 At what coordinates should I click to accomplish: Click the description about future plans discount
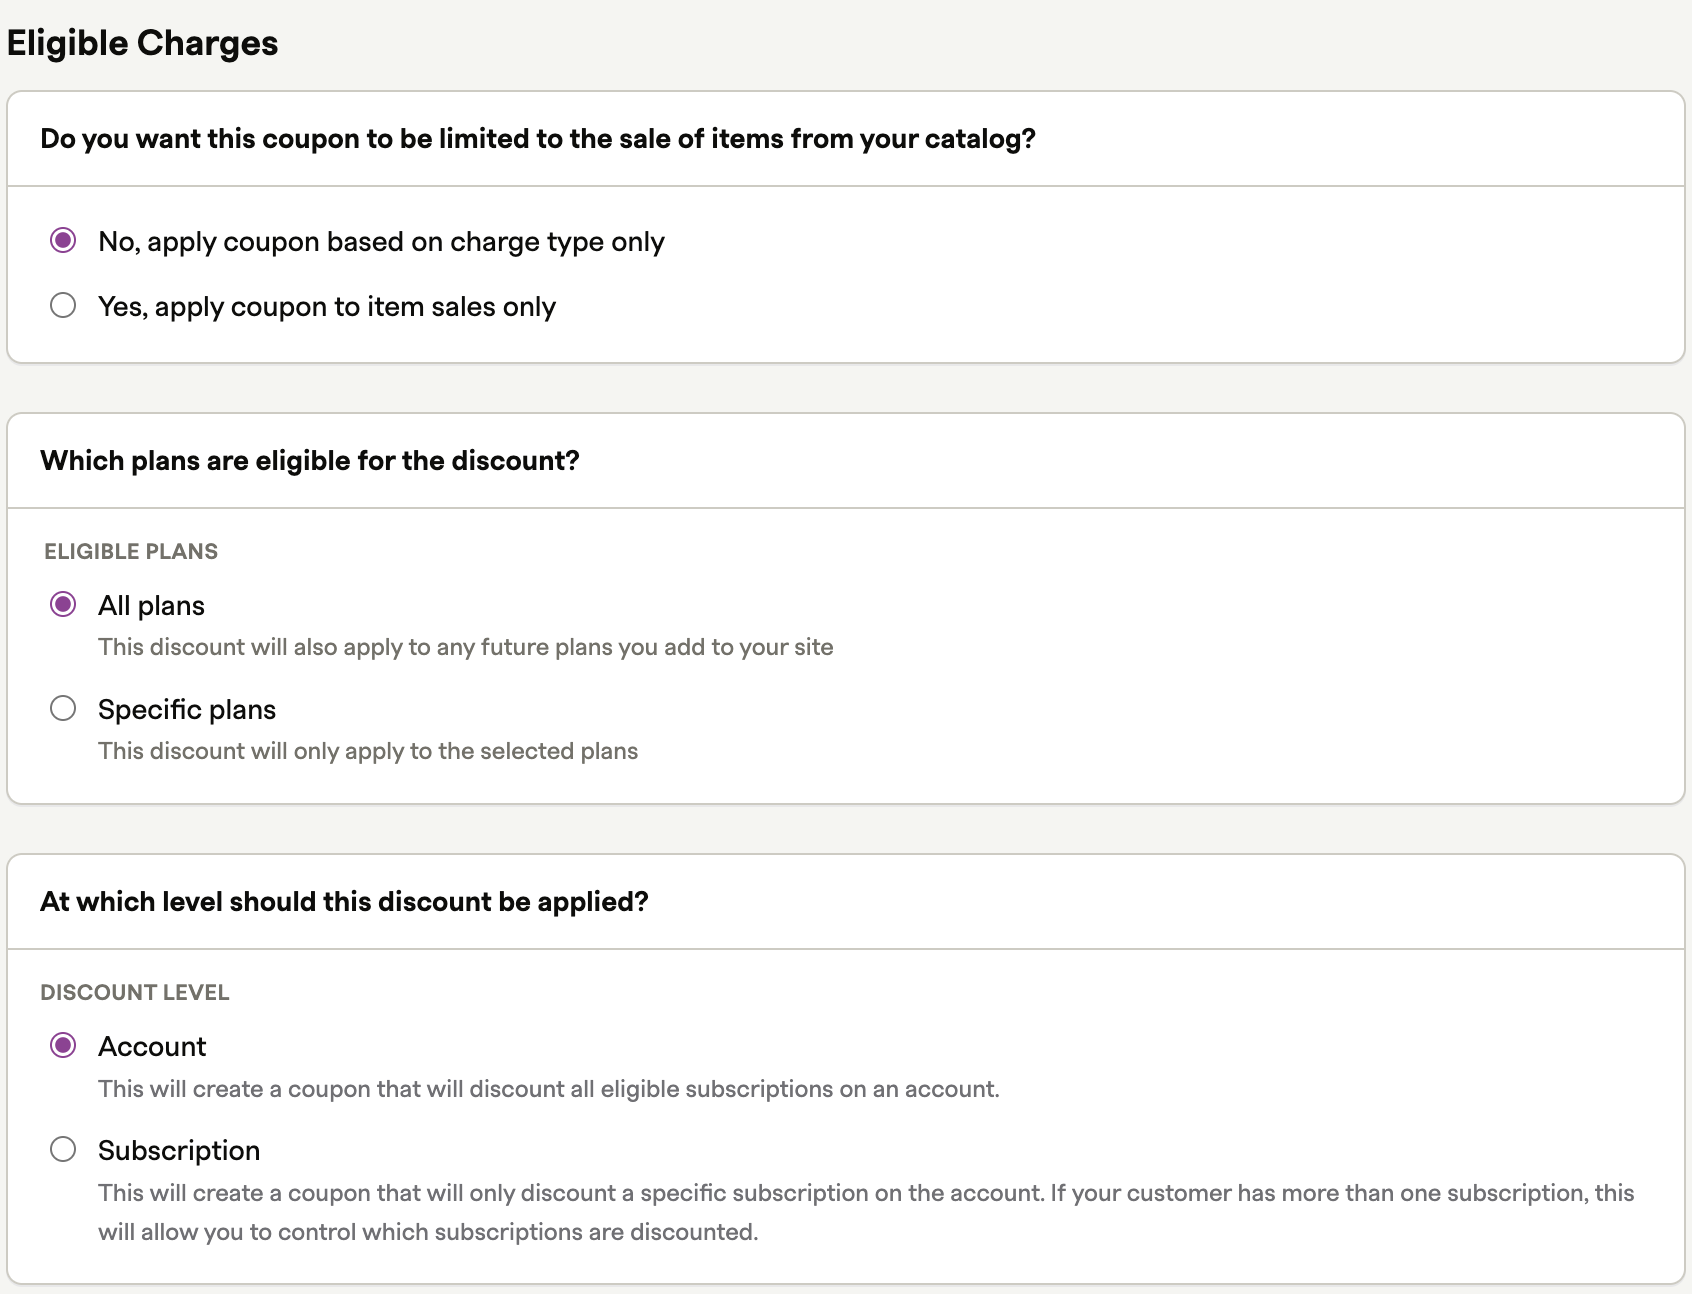[x=465, y=648]
